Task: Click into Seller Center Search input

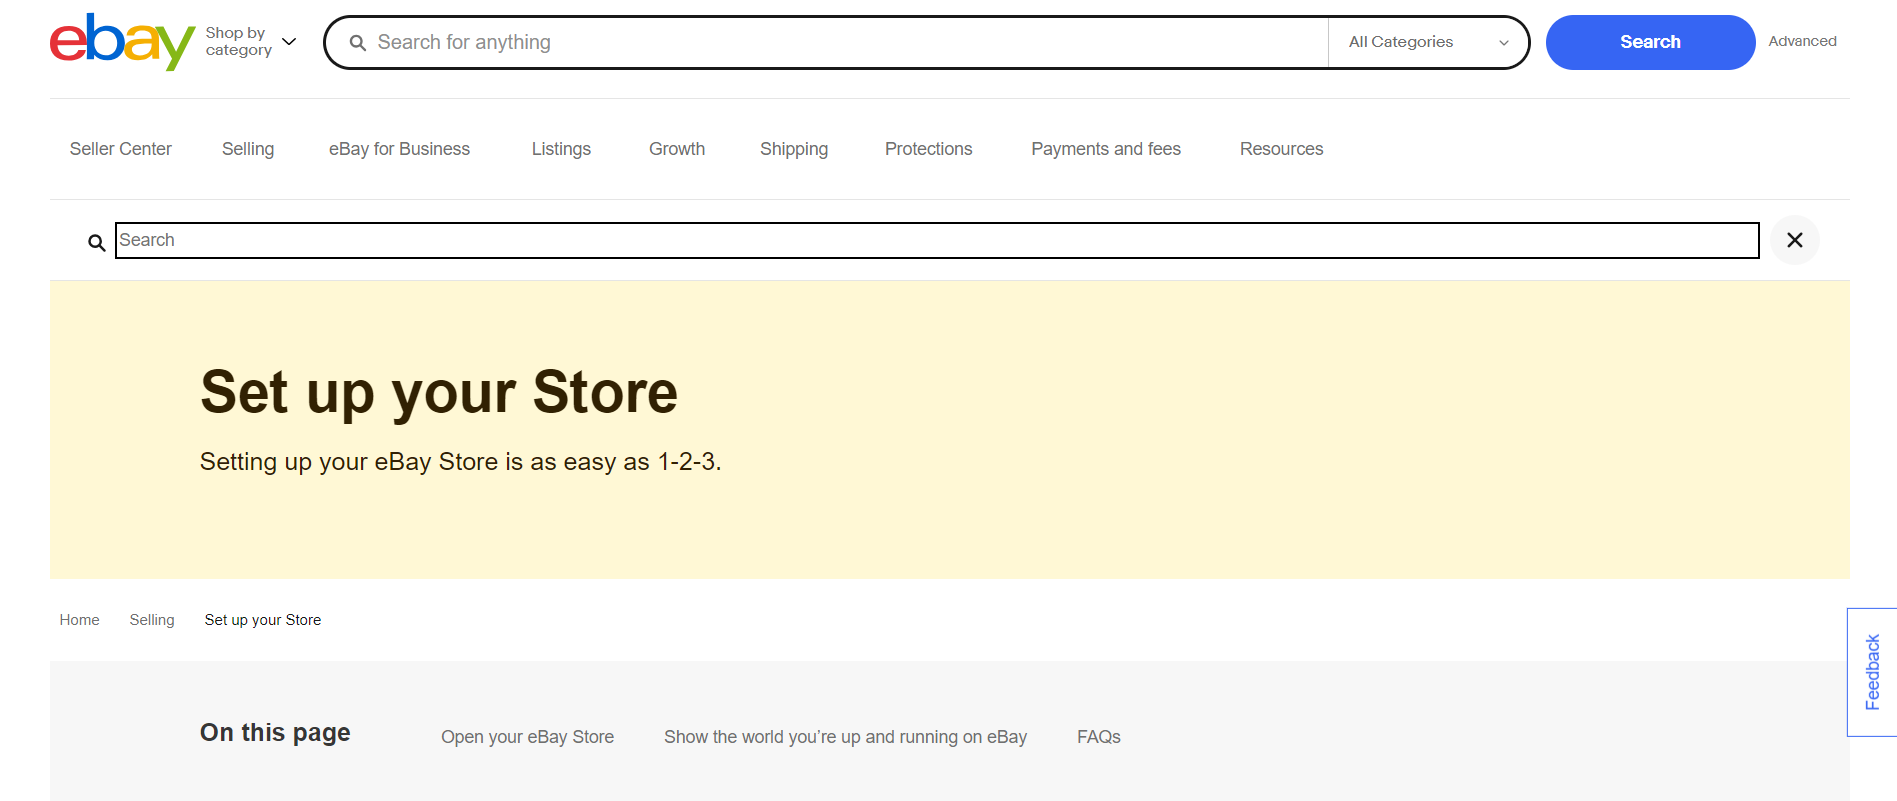Action: [937, 240]
